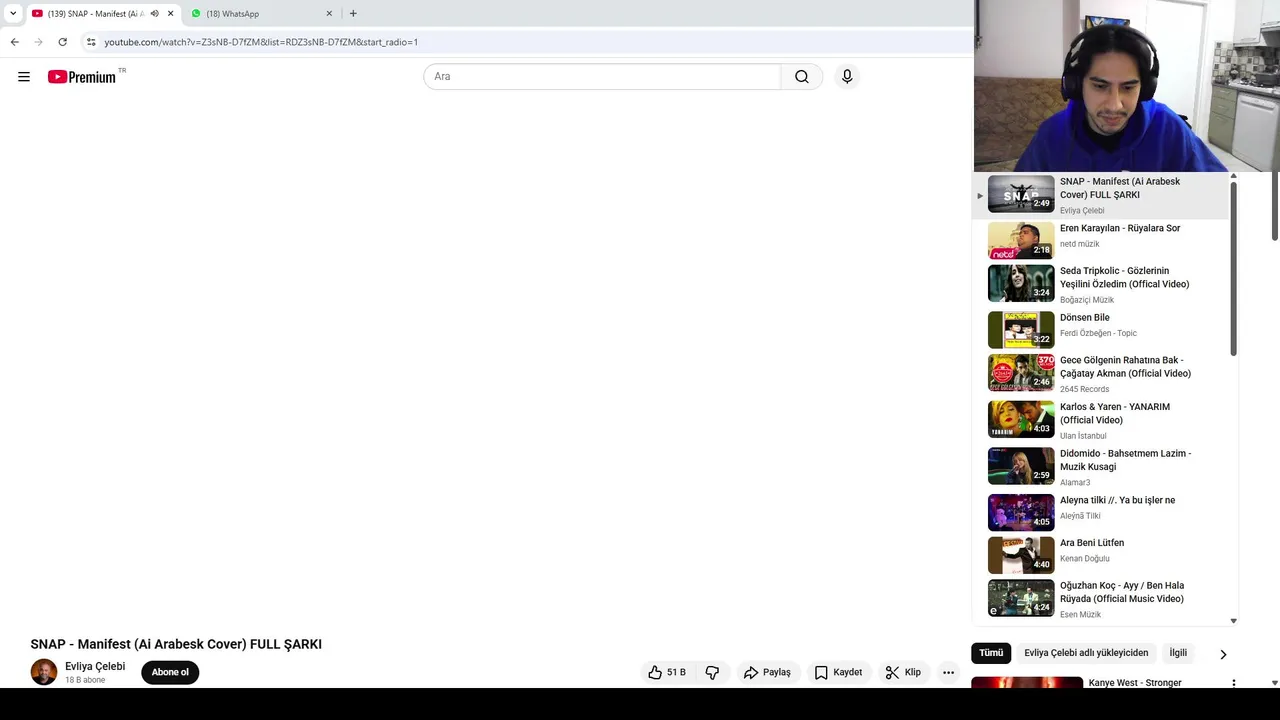Click 2645 Records channel text

(1084, 389)
